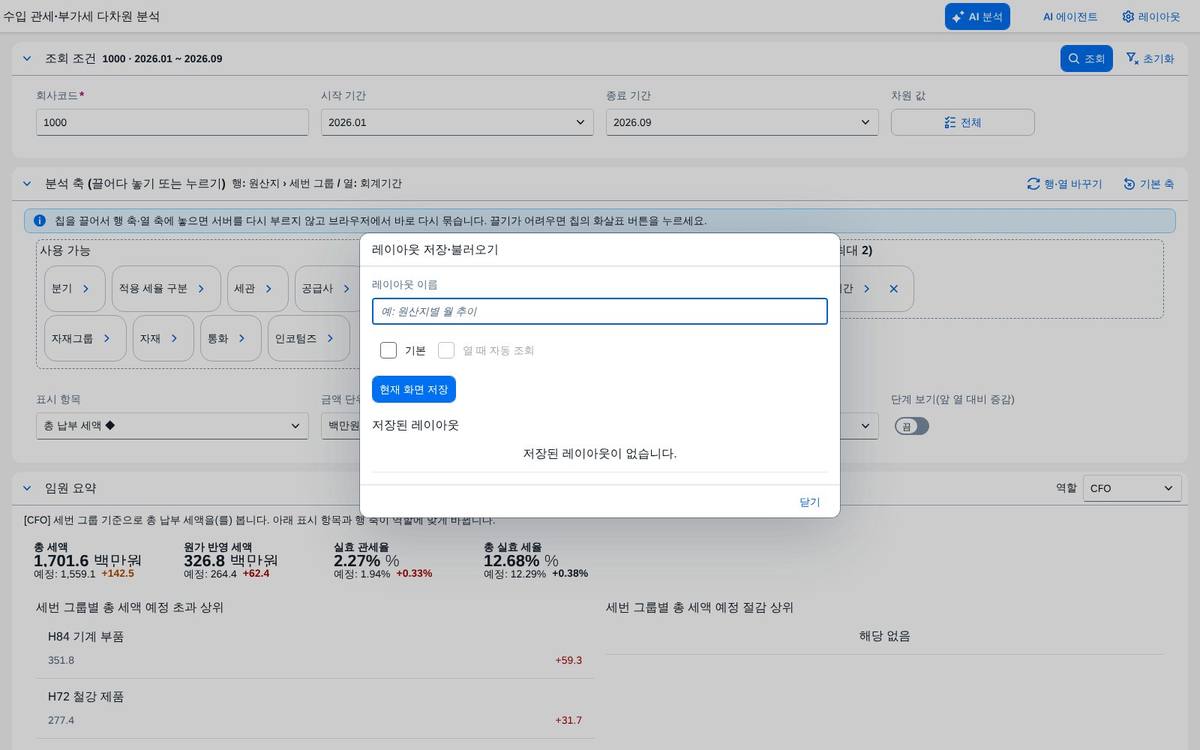Screen dimensions: 1200x750
Task: Collapse the 조회 조건 section
Action: click(27, 59)
